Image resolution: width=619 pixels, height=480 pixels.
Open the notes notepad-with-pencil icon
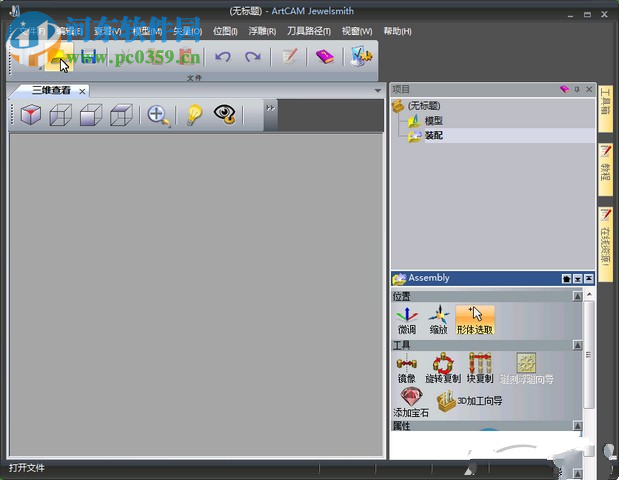[x=289, y=56]
